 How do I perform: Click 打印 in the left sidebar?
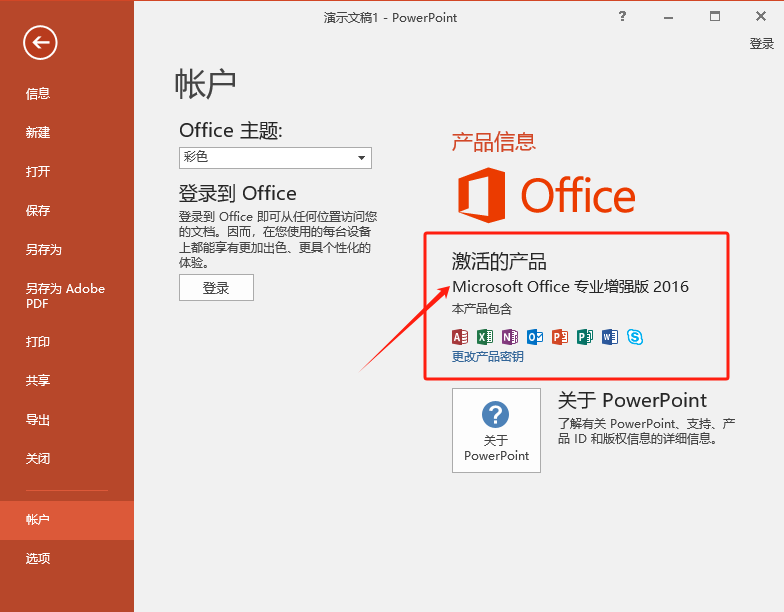point(38,342)
